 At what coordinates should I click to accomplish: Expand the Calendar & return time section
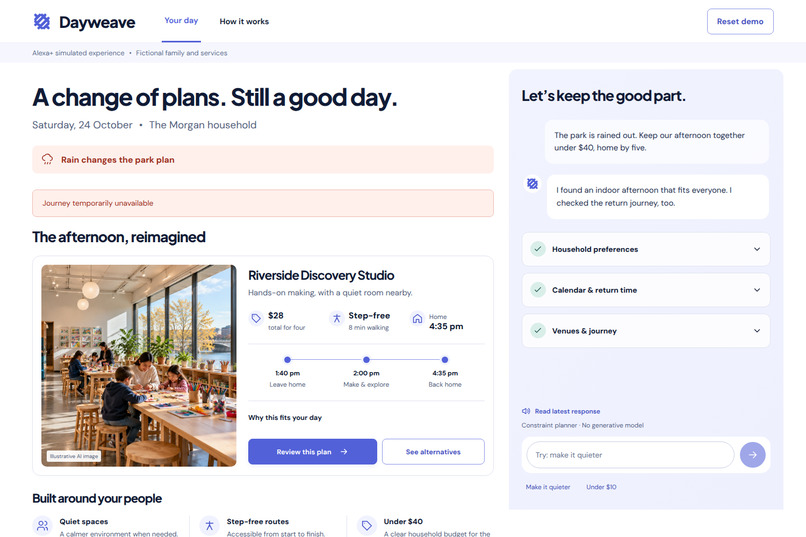pos(646,290)
